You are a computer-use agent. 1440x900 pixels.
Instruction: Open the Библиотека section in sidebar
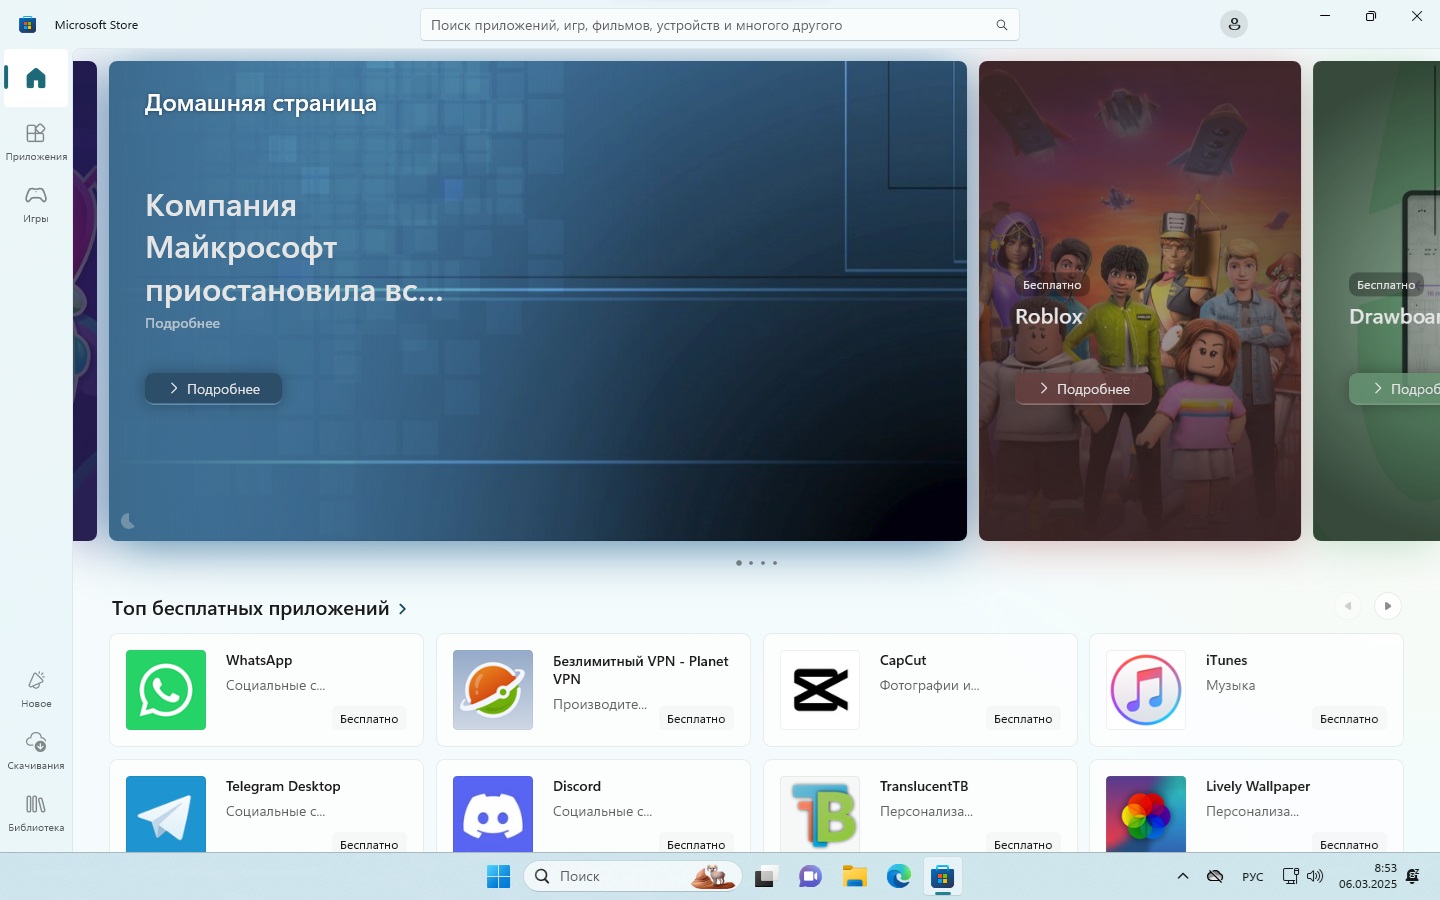36,812
